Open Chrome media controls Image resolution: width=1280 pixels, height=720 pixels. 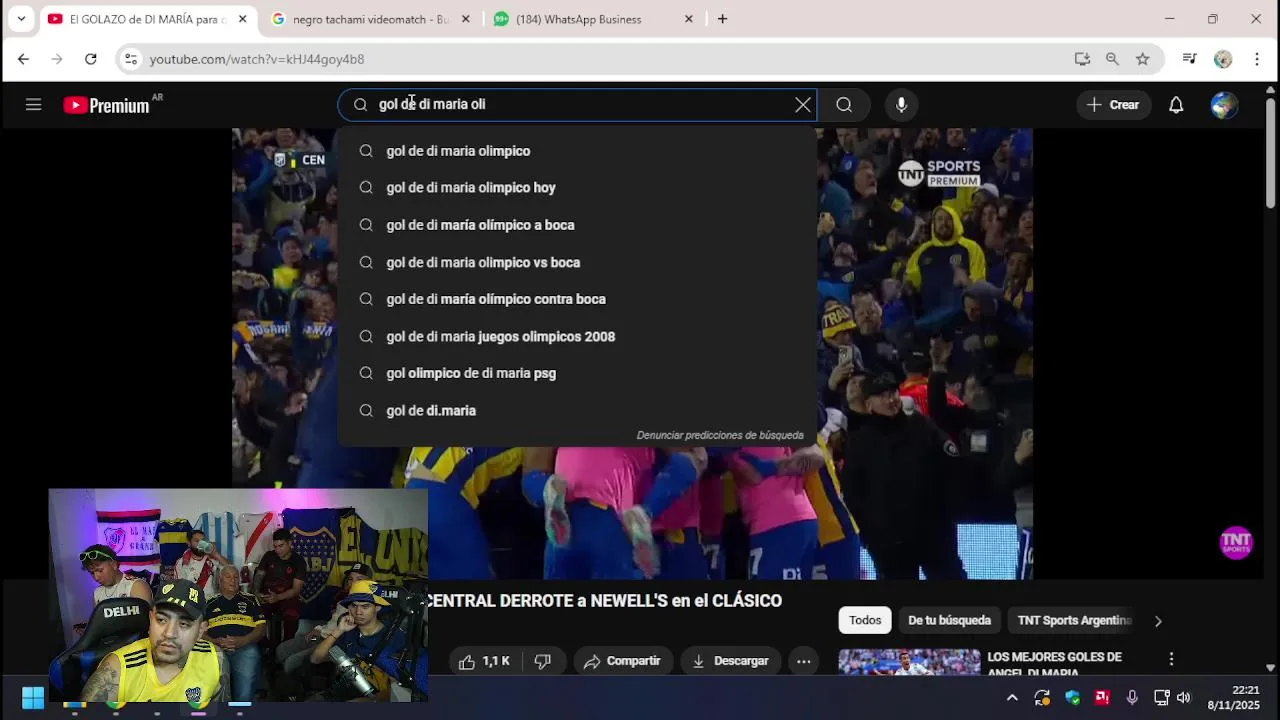(1189, 59)
